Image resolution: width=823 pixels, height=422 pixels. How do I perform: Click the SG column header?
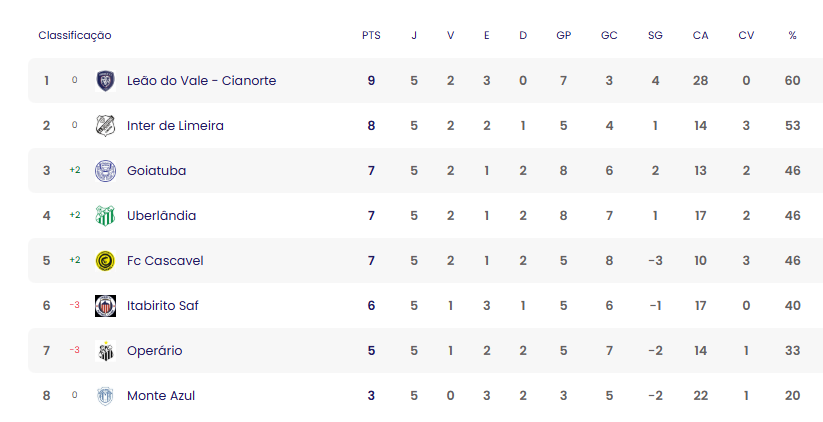pos(655,36)
